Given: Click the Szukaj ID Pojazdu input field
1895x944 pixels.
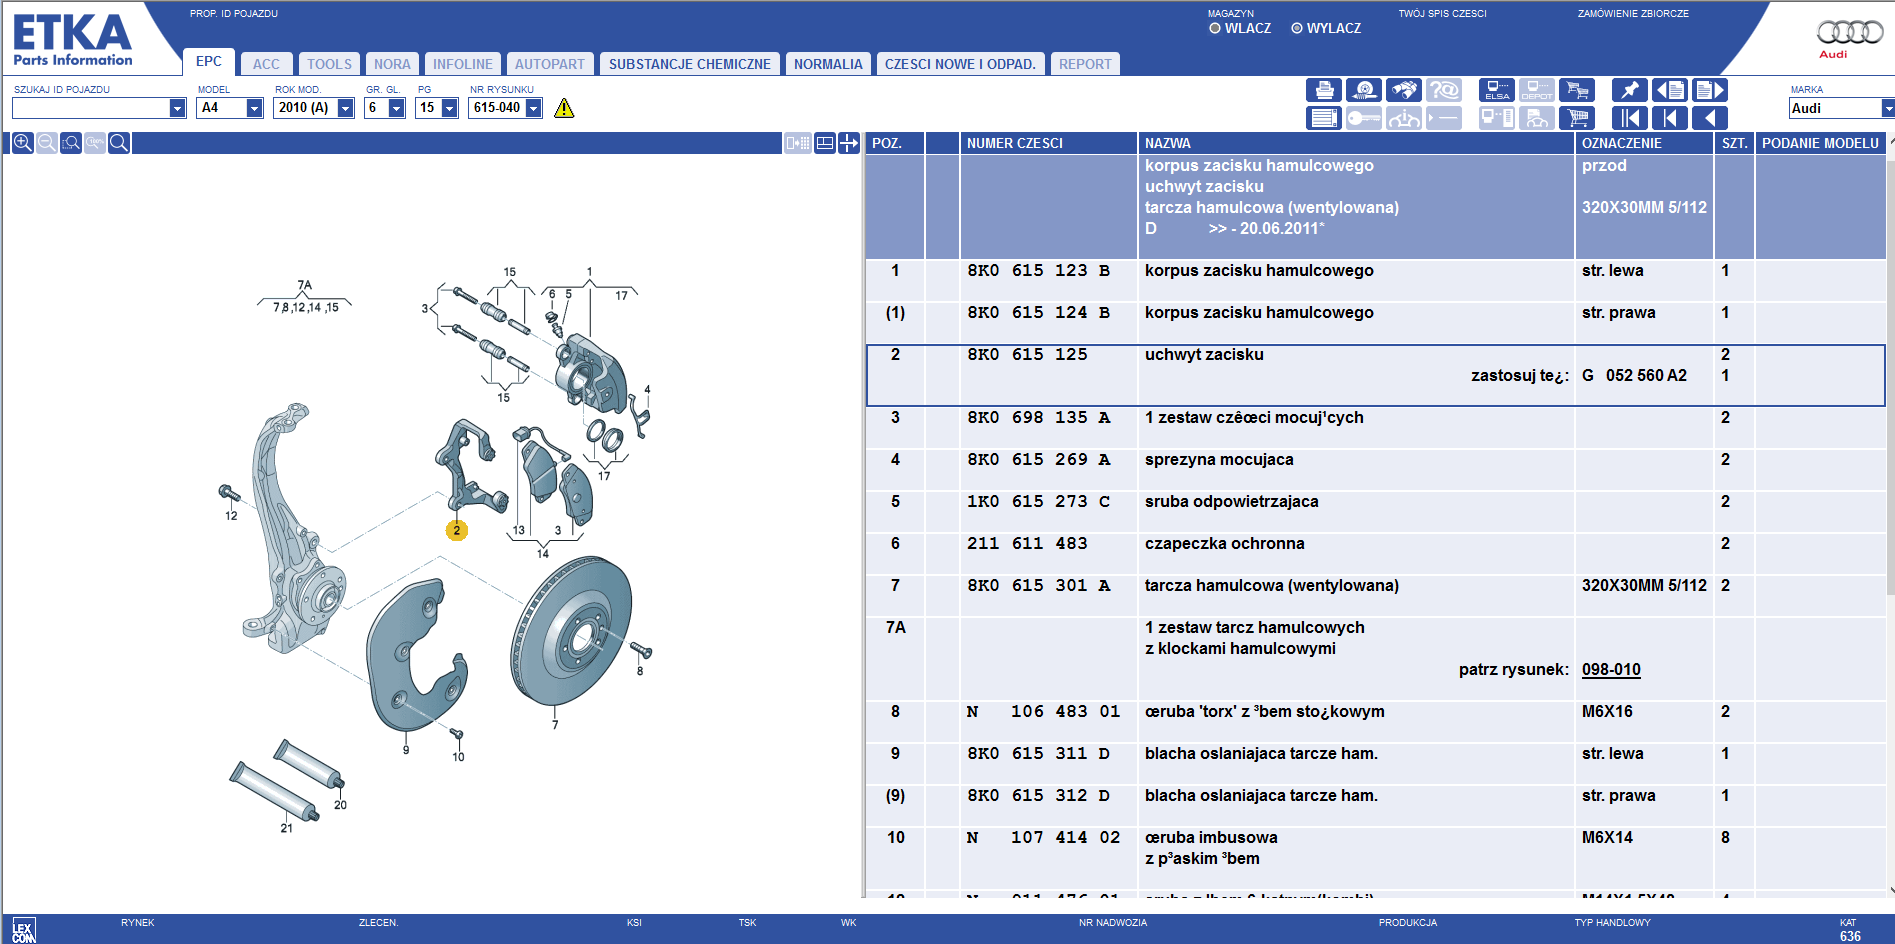Looking at the screenshot, I should point(90,108).
